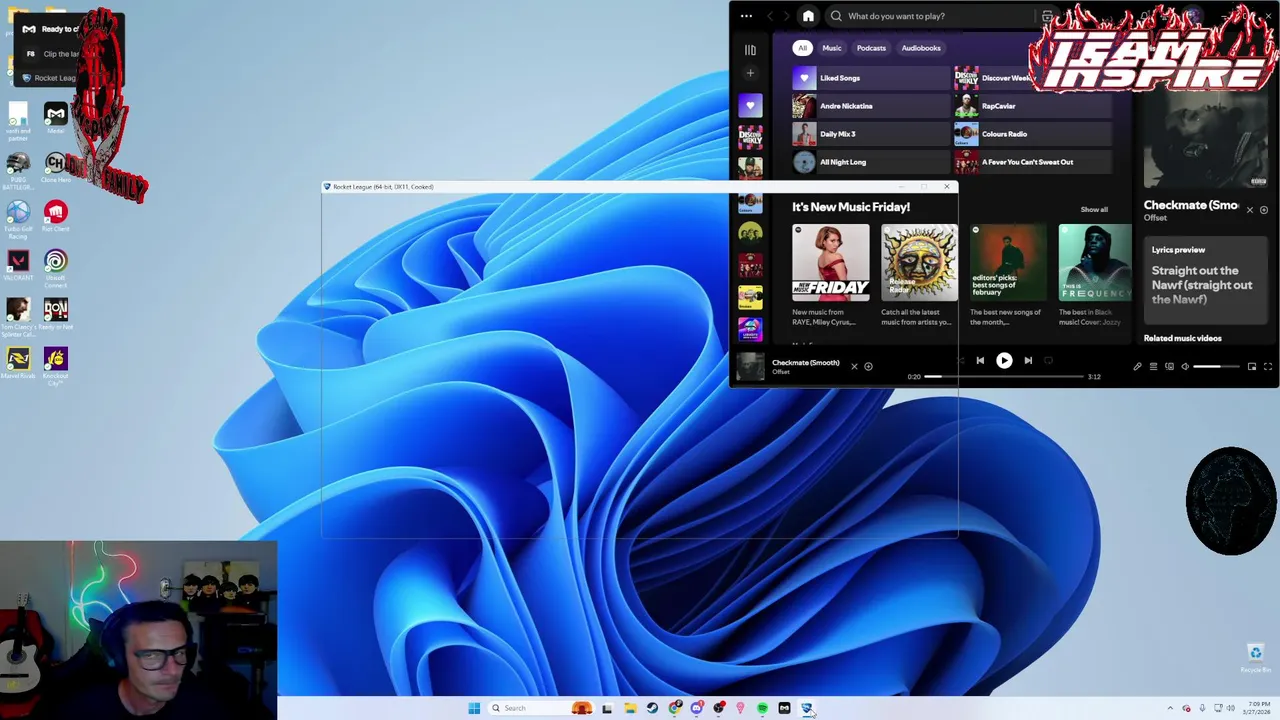The image size is (1280, 720).
Task: Open This Is Frequency playlist cover
Action: click(1096, 262)
